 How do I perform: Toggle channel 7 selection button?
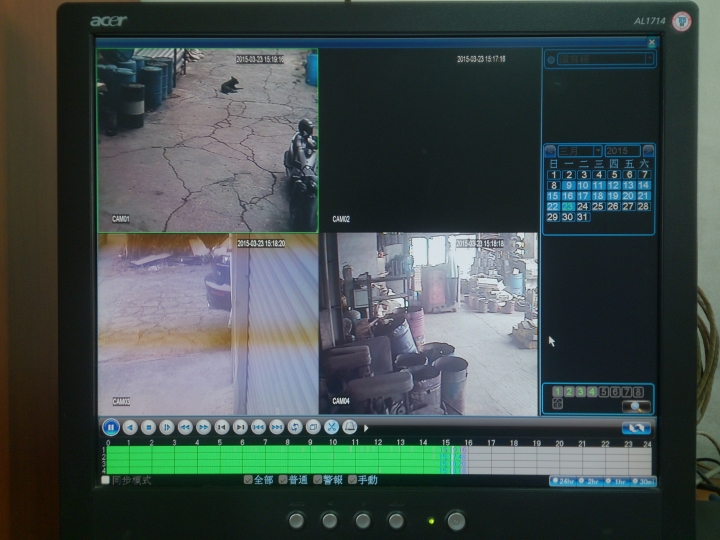627,392
